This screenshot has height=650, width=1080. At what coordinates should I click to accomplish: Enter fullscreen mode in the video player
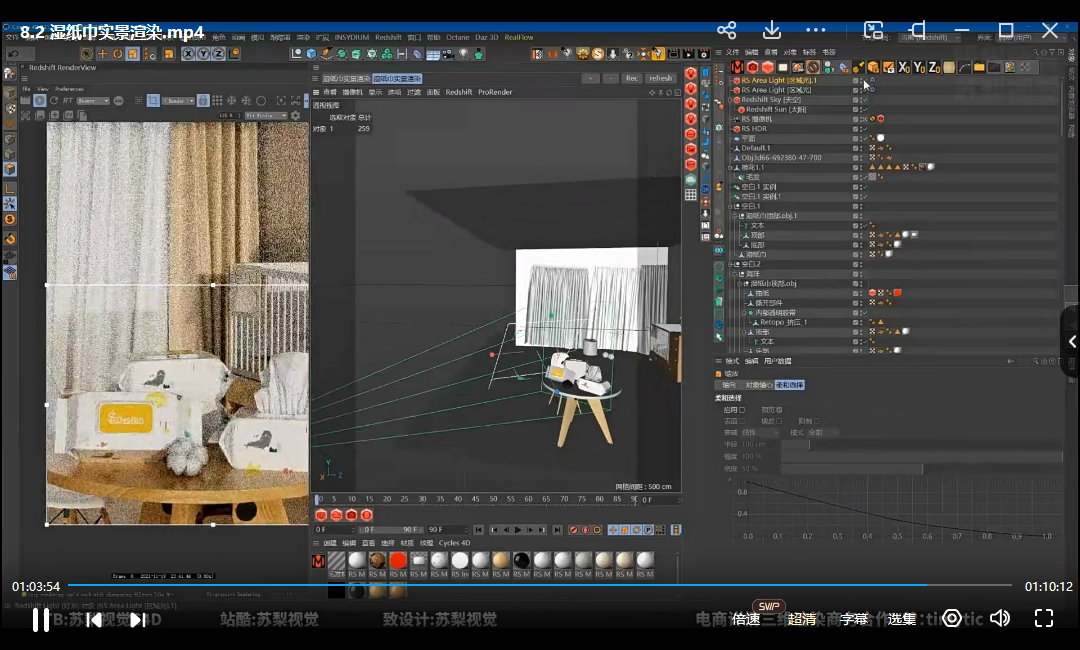1044,618
